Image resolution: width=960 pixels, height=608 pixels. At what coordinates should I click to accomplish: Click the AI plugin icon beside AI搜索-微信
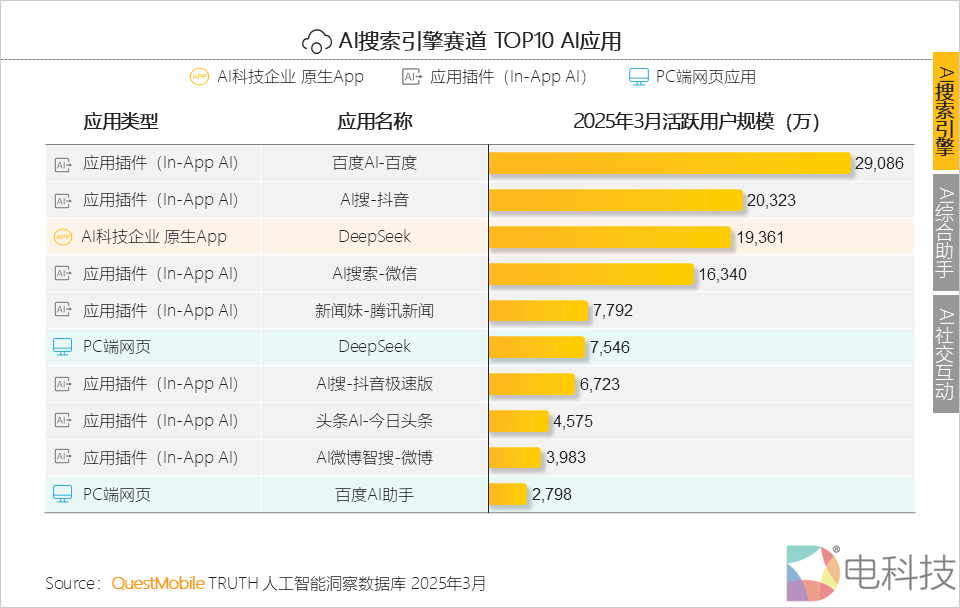63,273
